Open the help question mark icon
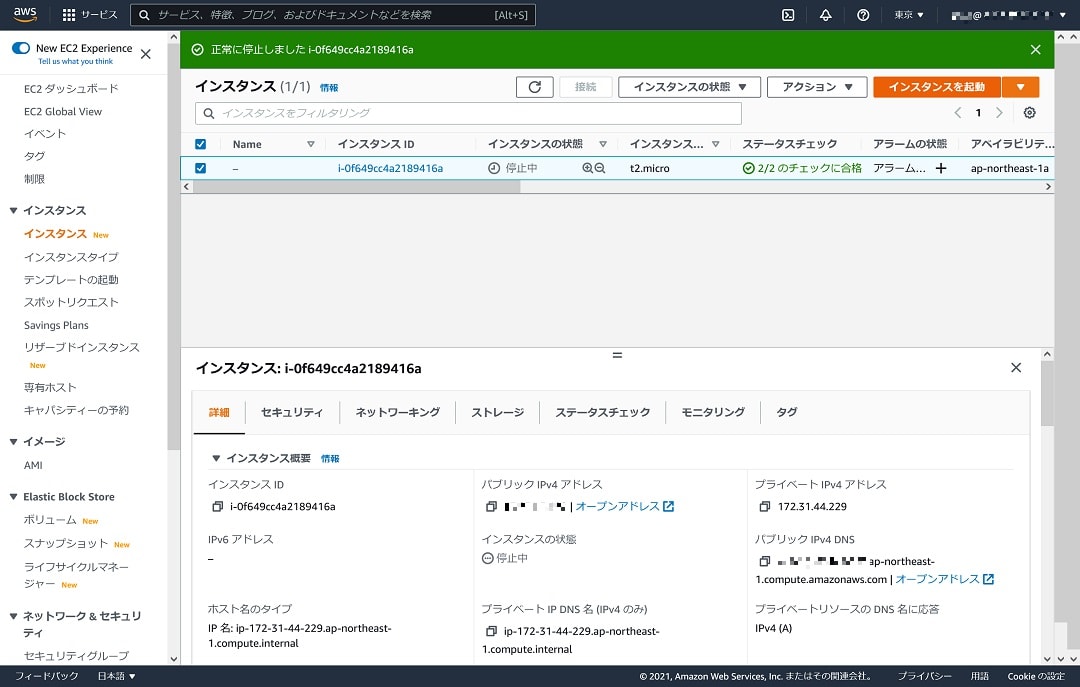This screenshot has height=687, width=1080. 862,15
